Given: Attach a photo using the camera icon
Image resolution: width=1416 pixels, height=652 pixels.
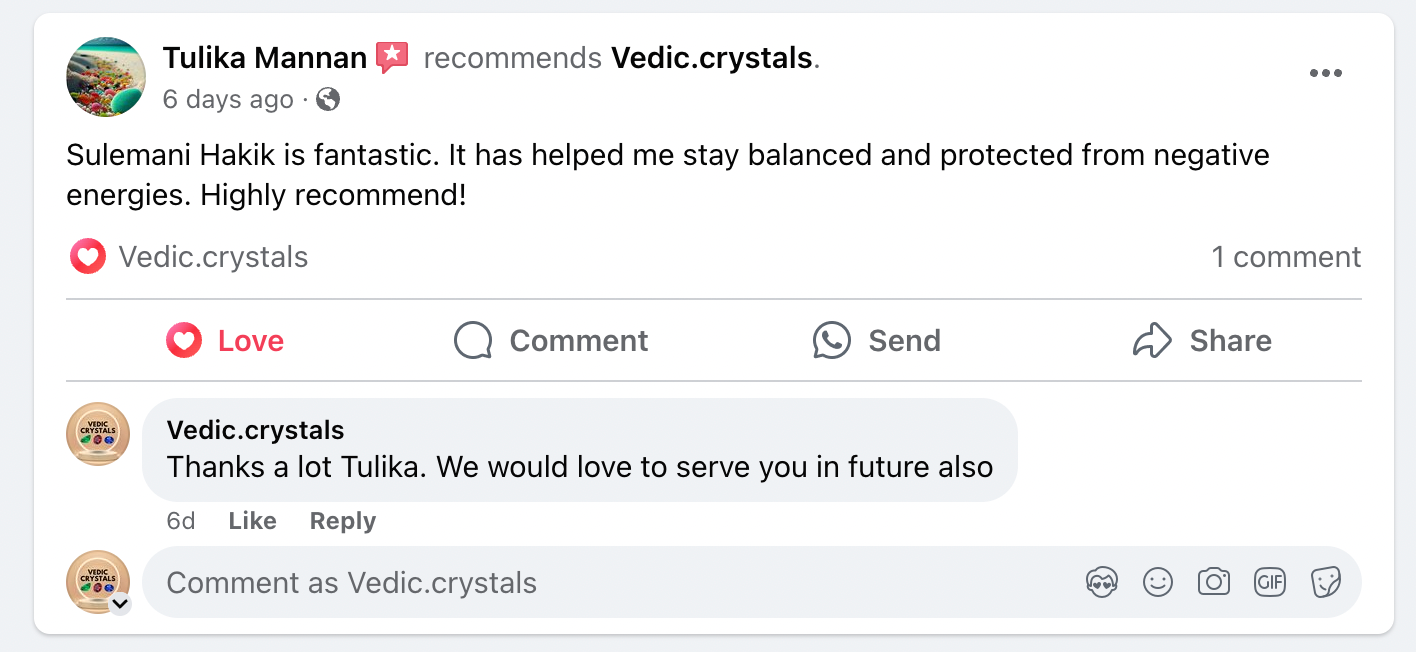Looking at the screenshot, I should (x=1213, y=582).
